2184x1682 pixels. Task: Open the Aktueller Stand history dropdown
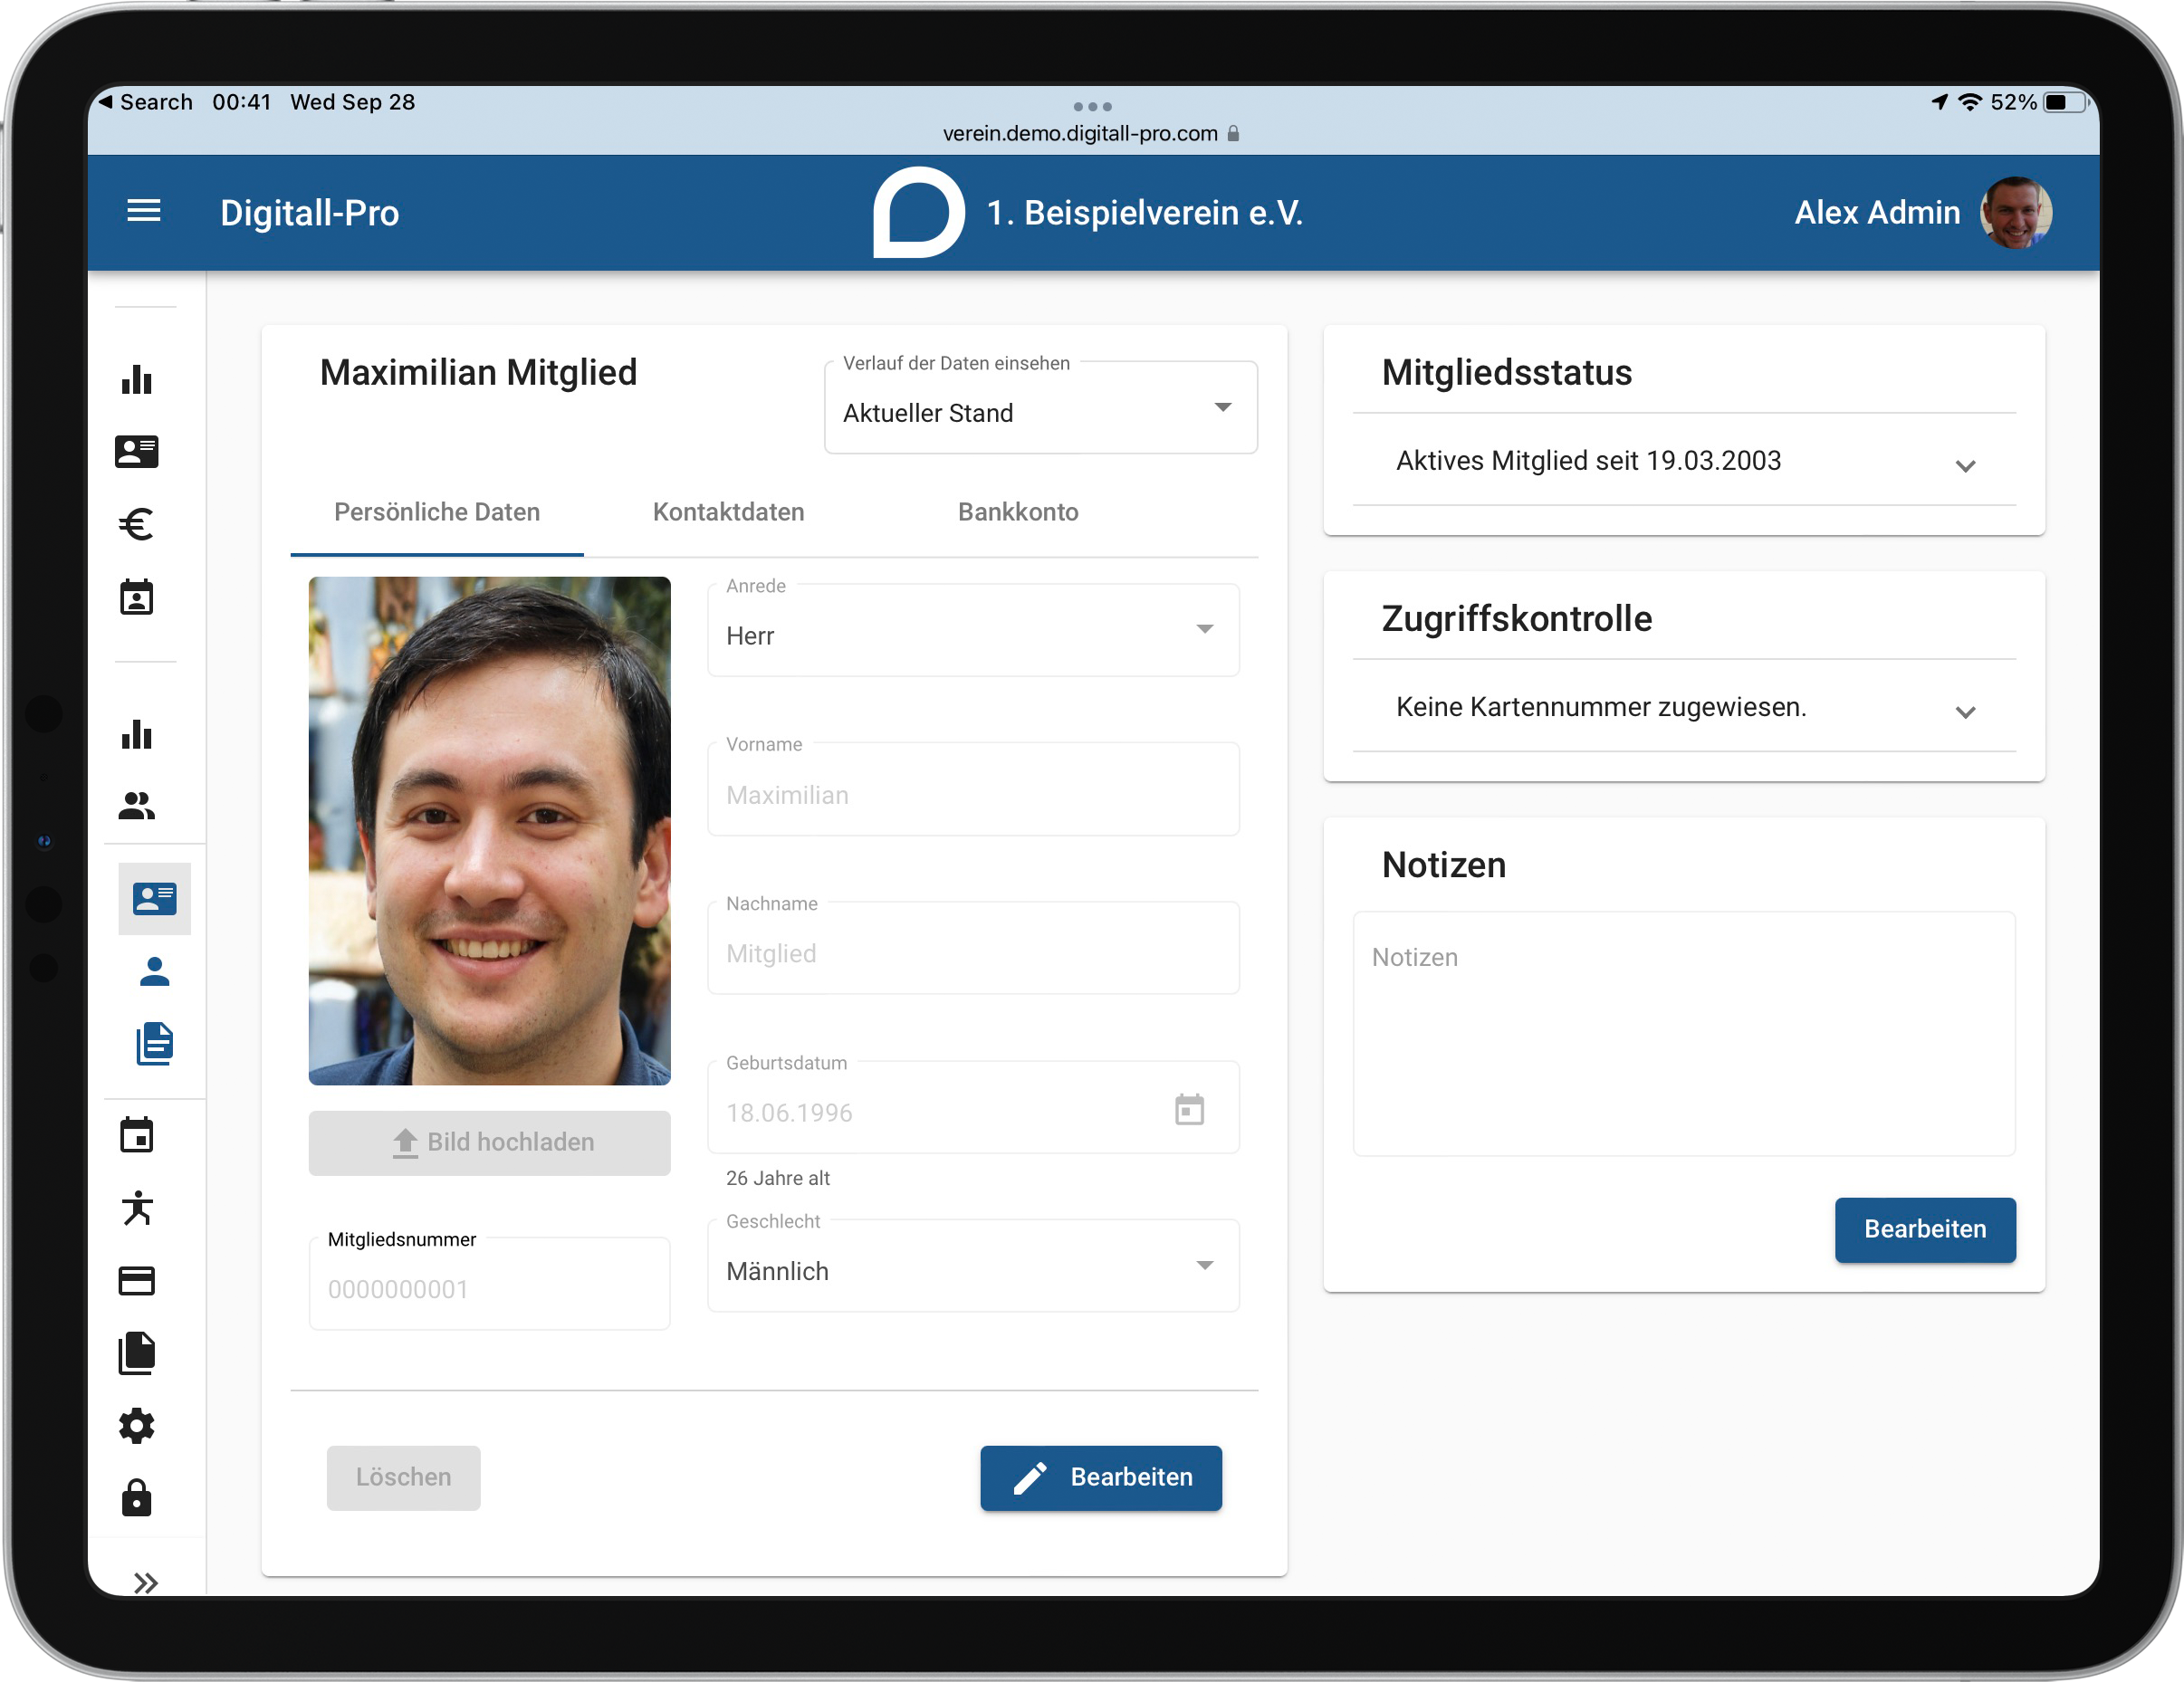(1040, 408)
